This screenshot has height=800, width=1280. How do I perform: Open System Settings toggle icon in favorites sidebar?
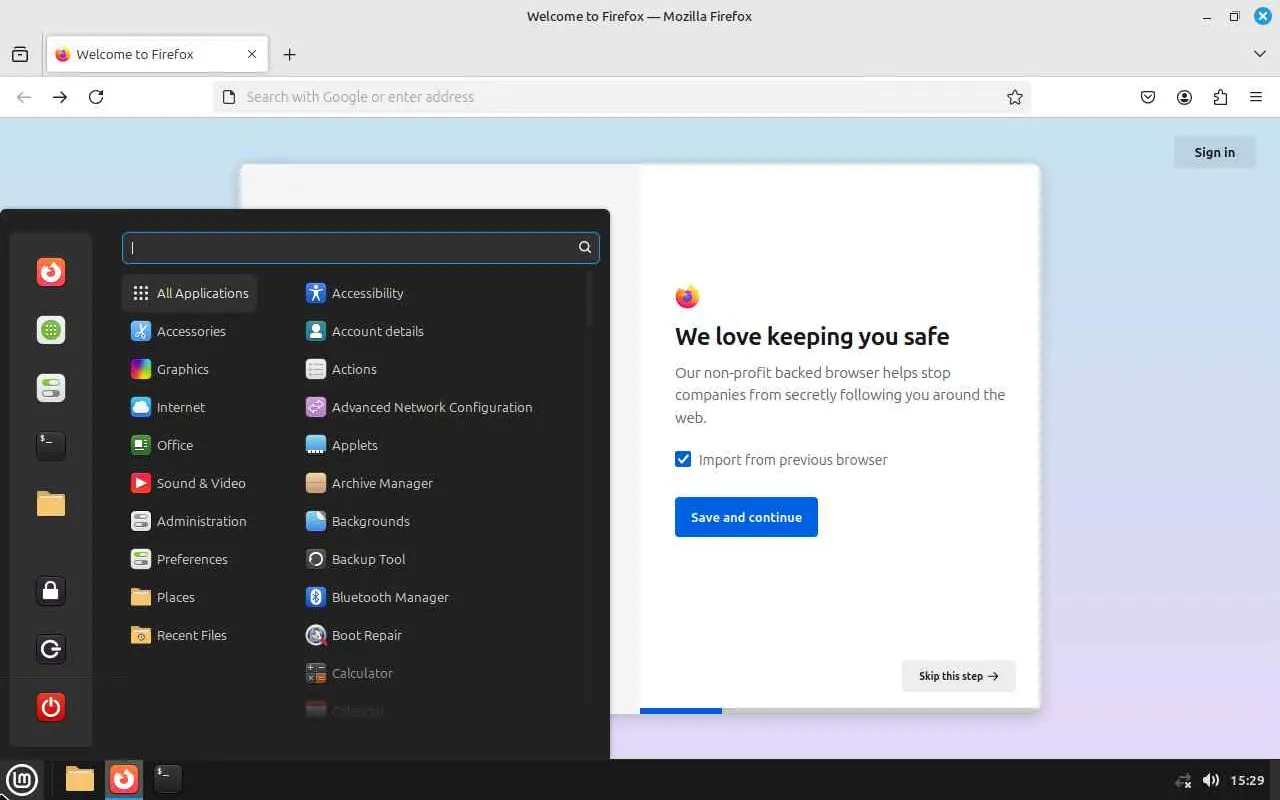[x=51, y=388]
